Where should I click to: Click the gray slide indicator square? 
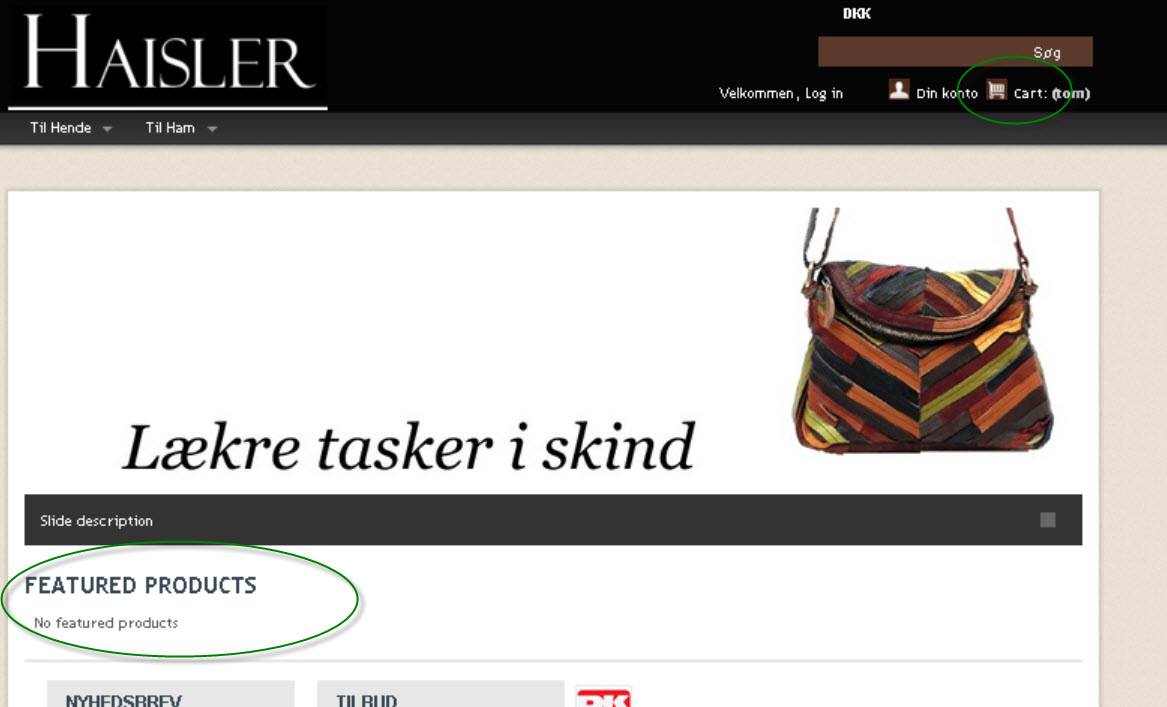pyautogui.click(x=1048, y=519)
